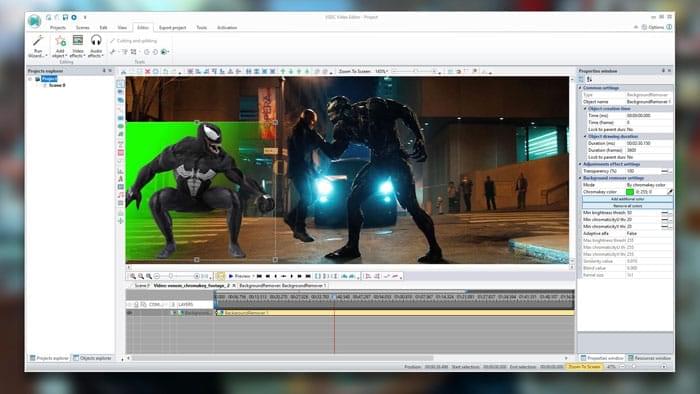700x394 pixels.
Task: Click the green Chromakey color swatch
Action: 630,192
